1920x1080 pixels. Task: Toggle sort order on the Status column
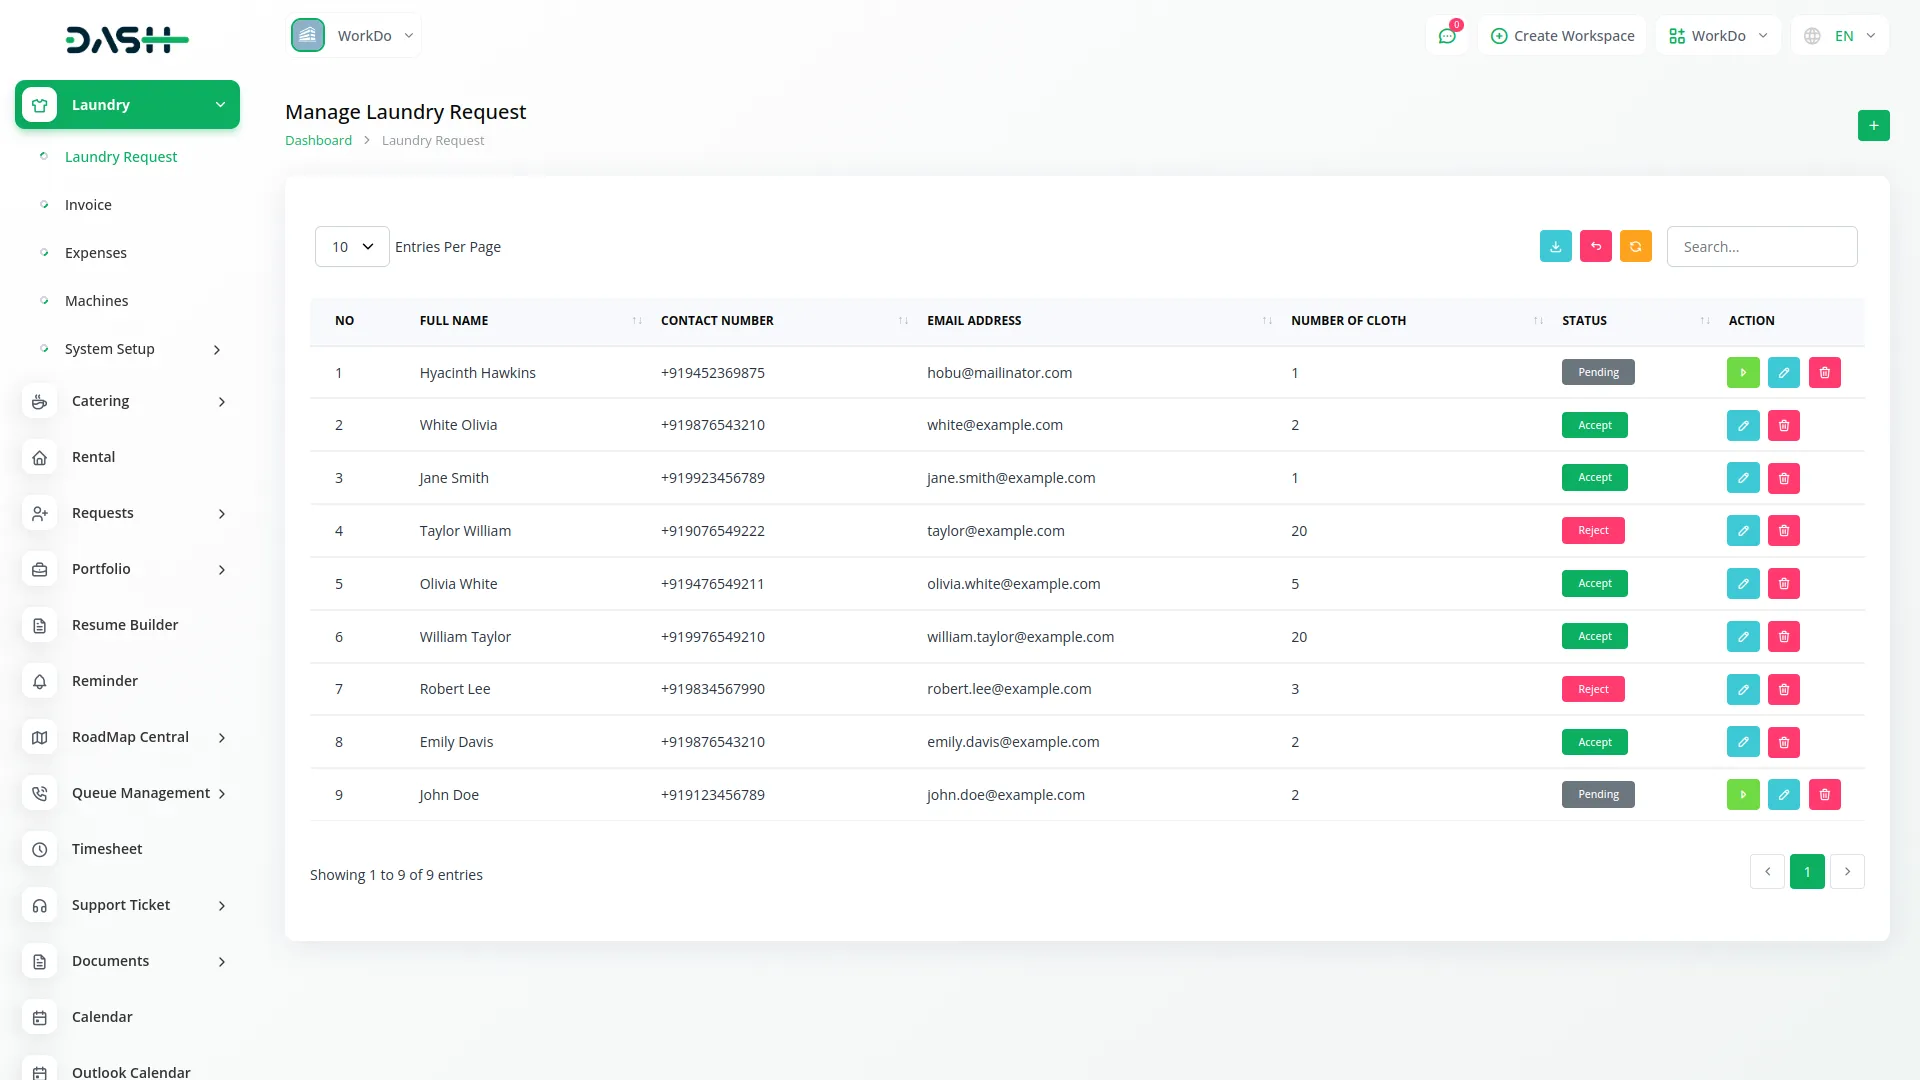[x=1705, y=321]
